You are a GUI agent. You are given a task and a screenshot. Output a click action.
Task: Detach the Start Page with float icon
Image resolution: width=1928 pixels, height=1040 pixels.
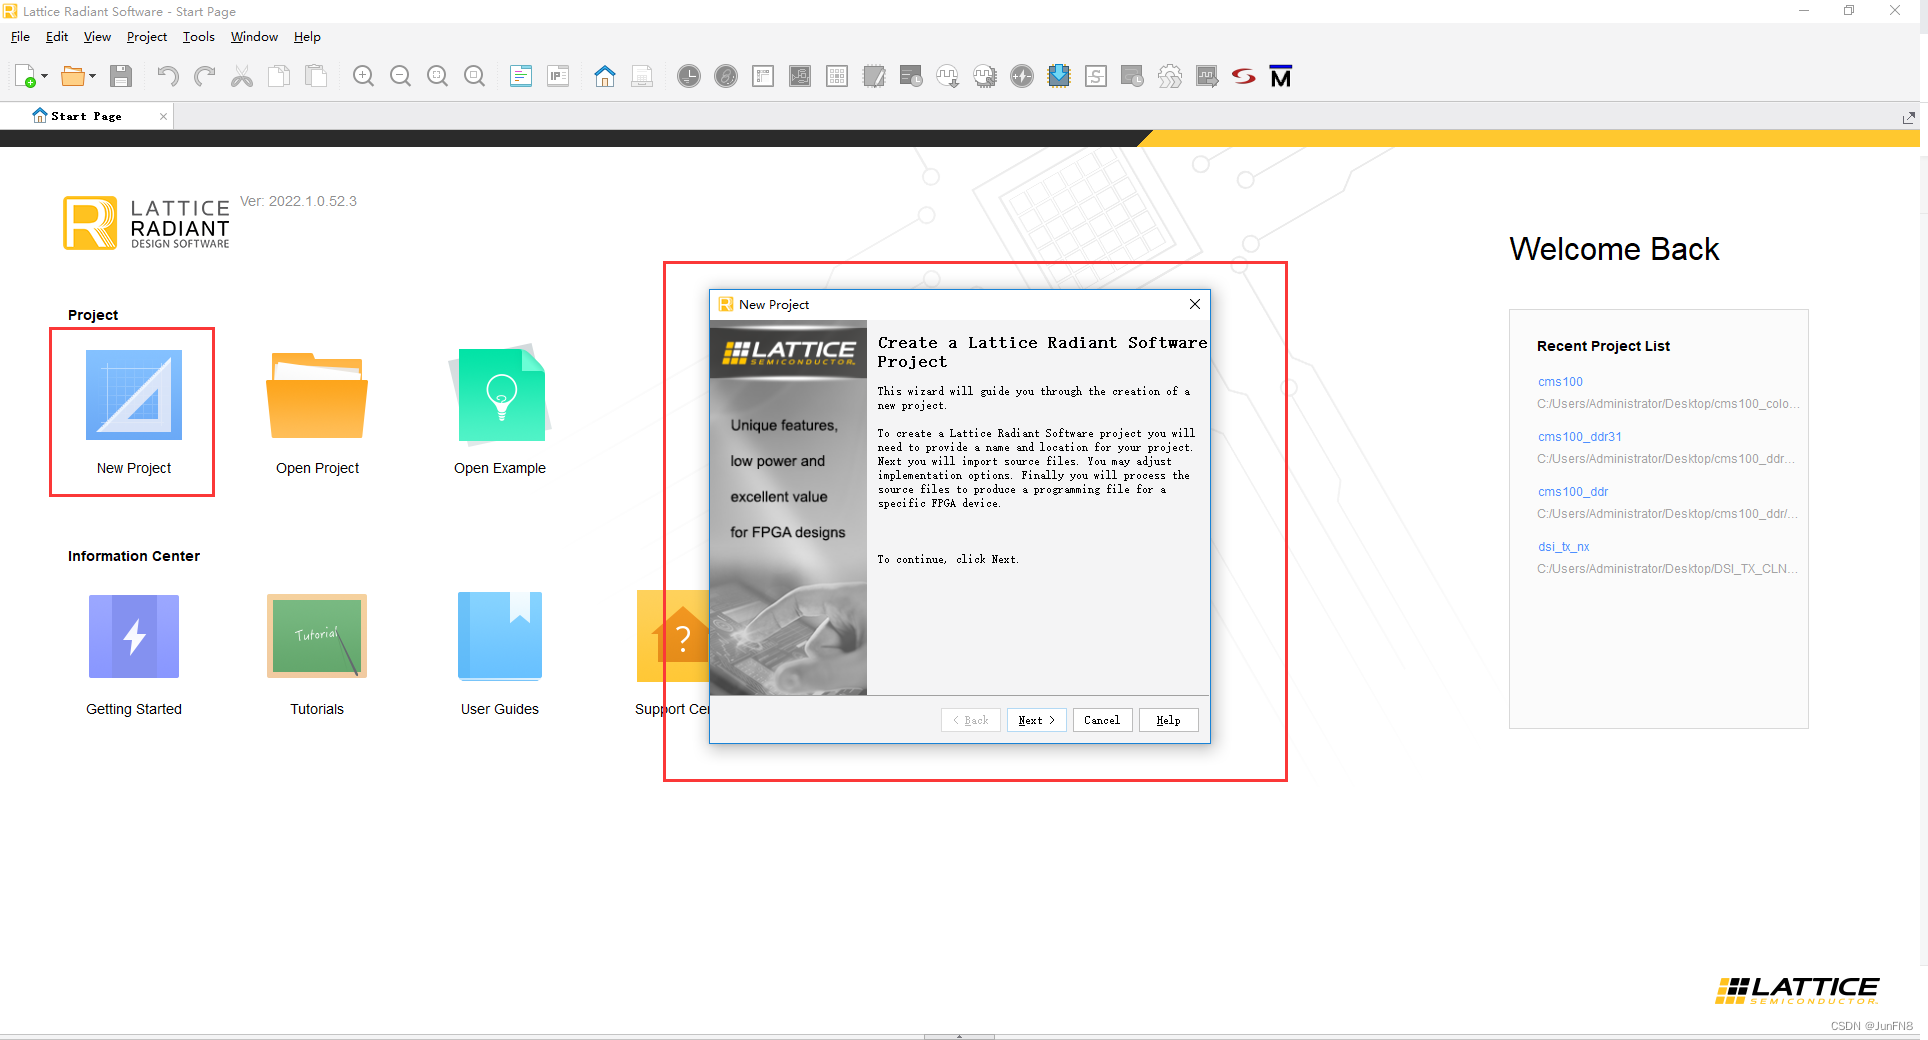[x=1908, y=117]
